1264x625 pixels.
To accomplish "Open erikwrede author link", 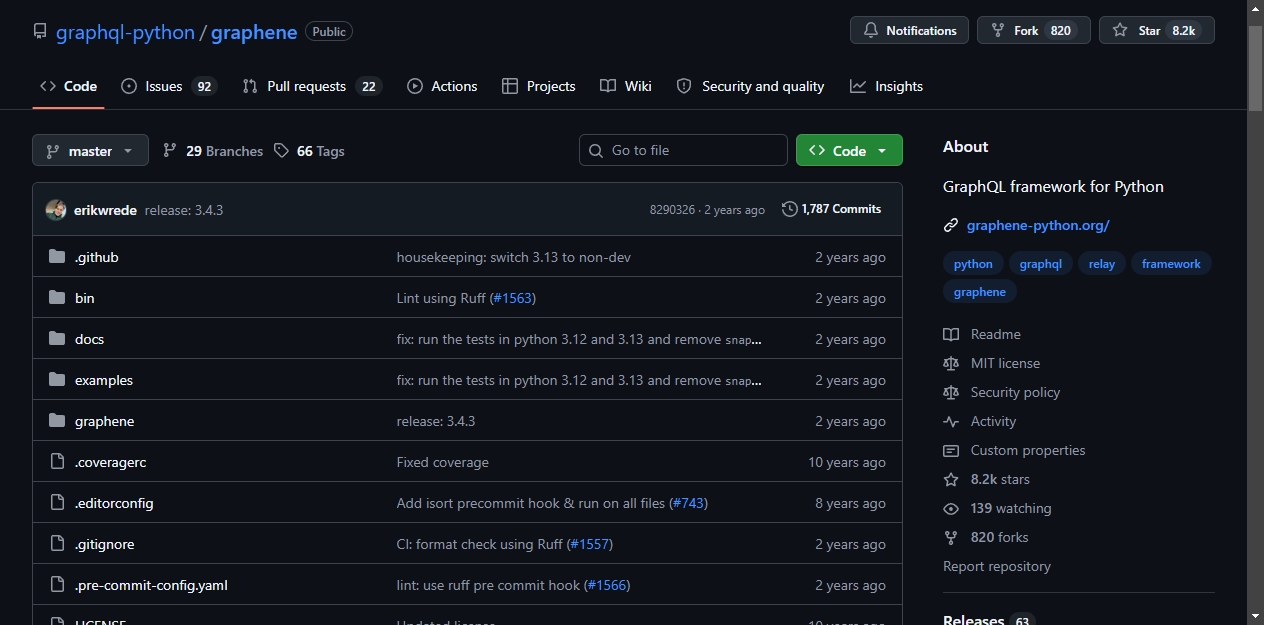I will click(x=105, y=210).
